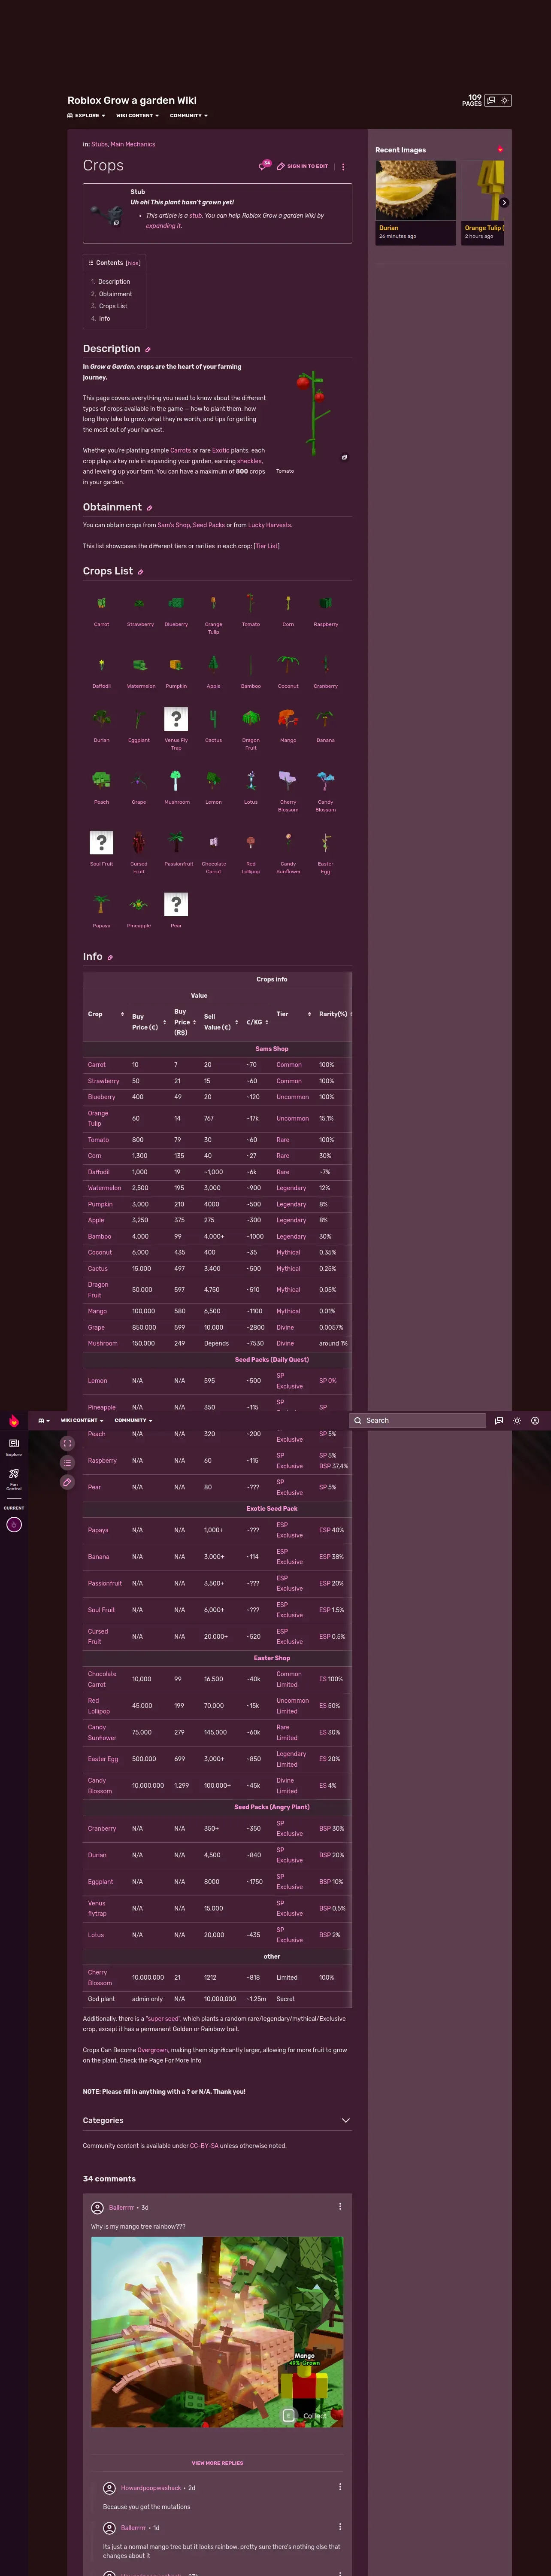551x2576 pixels.
Task: Open Fan Central from the left rail
Action: pyautogui.click(x=14, y=1479)
